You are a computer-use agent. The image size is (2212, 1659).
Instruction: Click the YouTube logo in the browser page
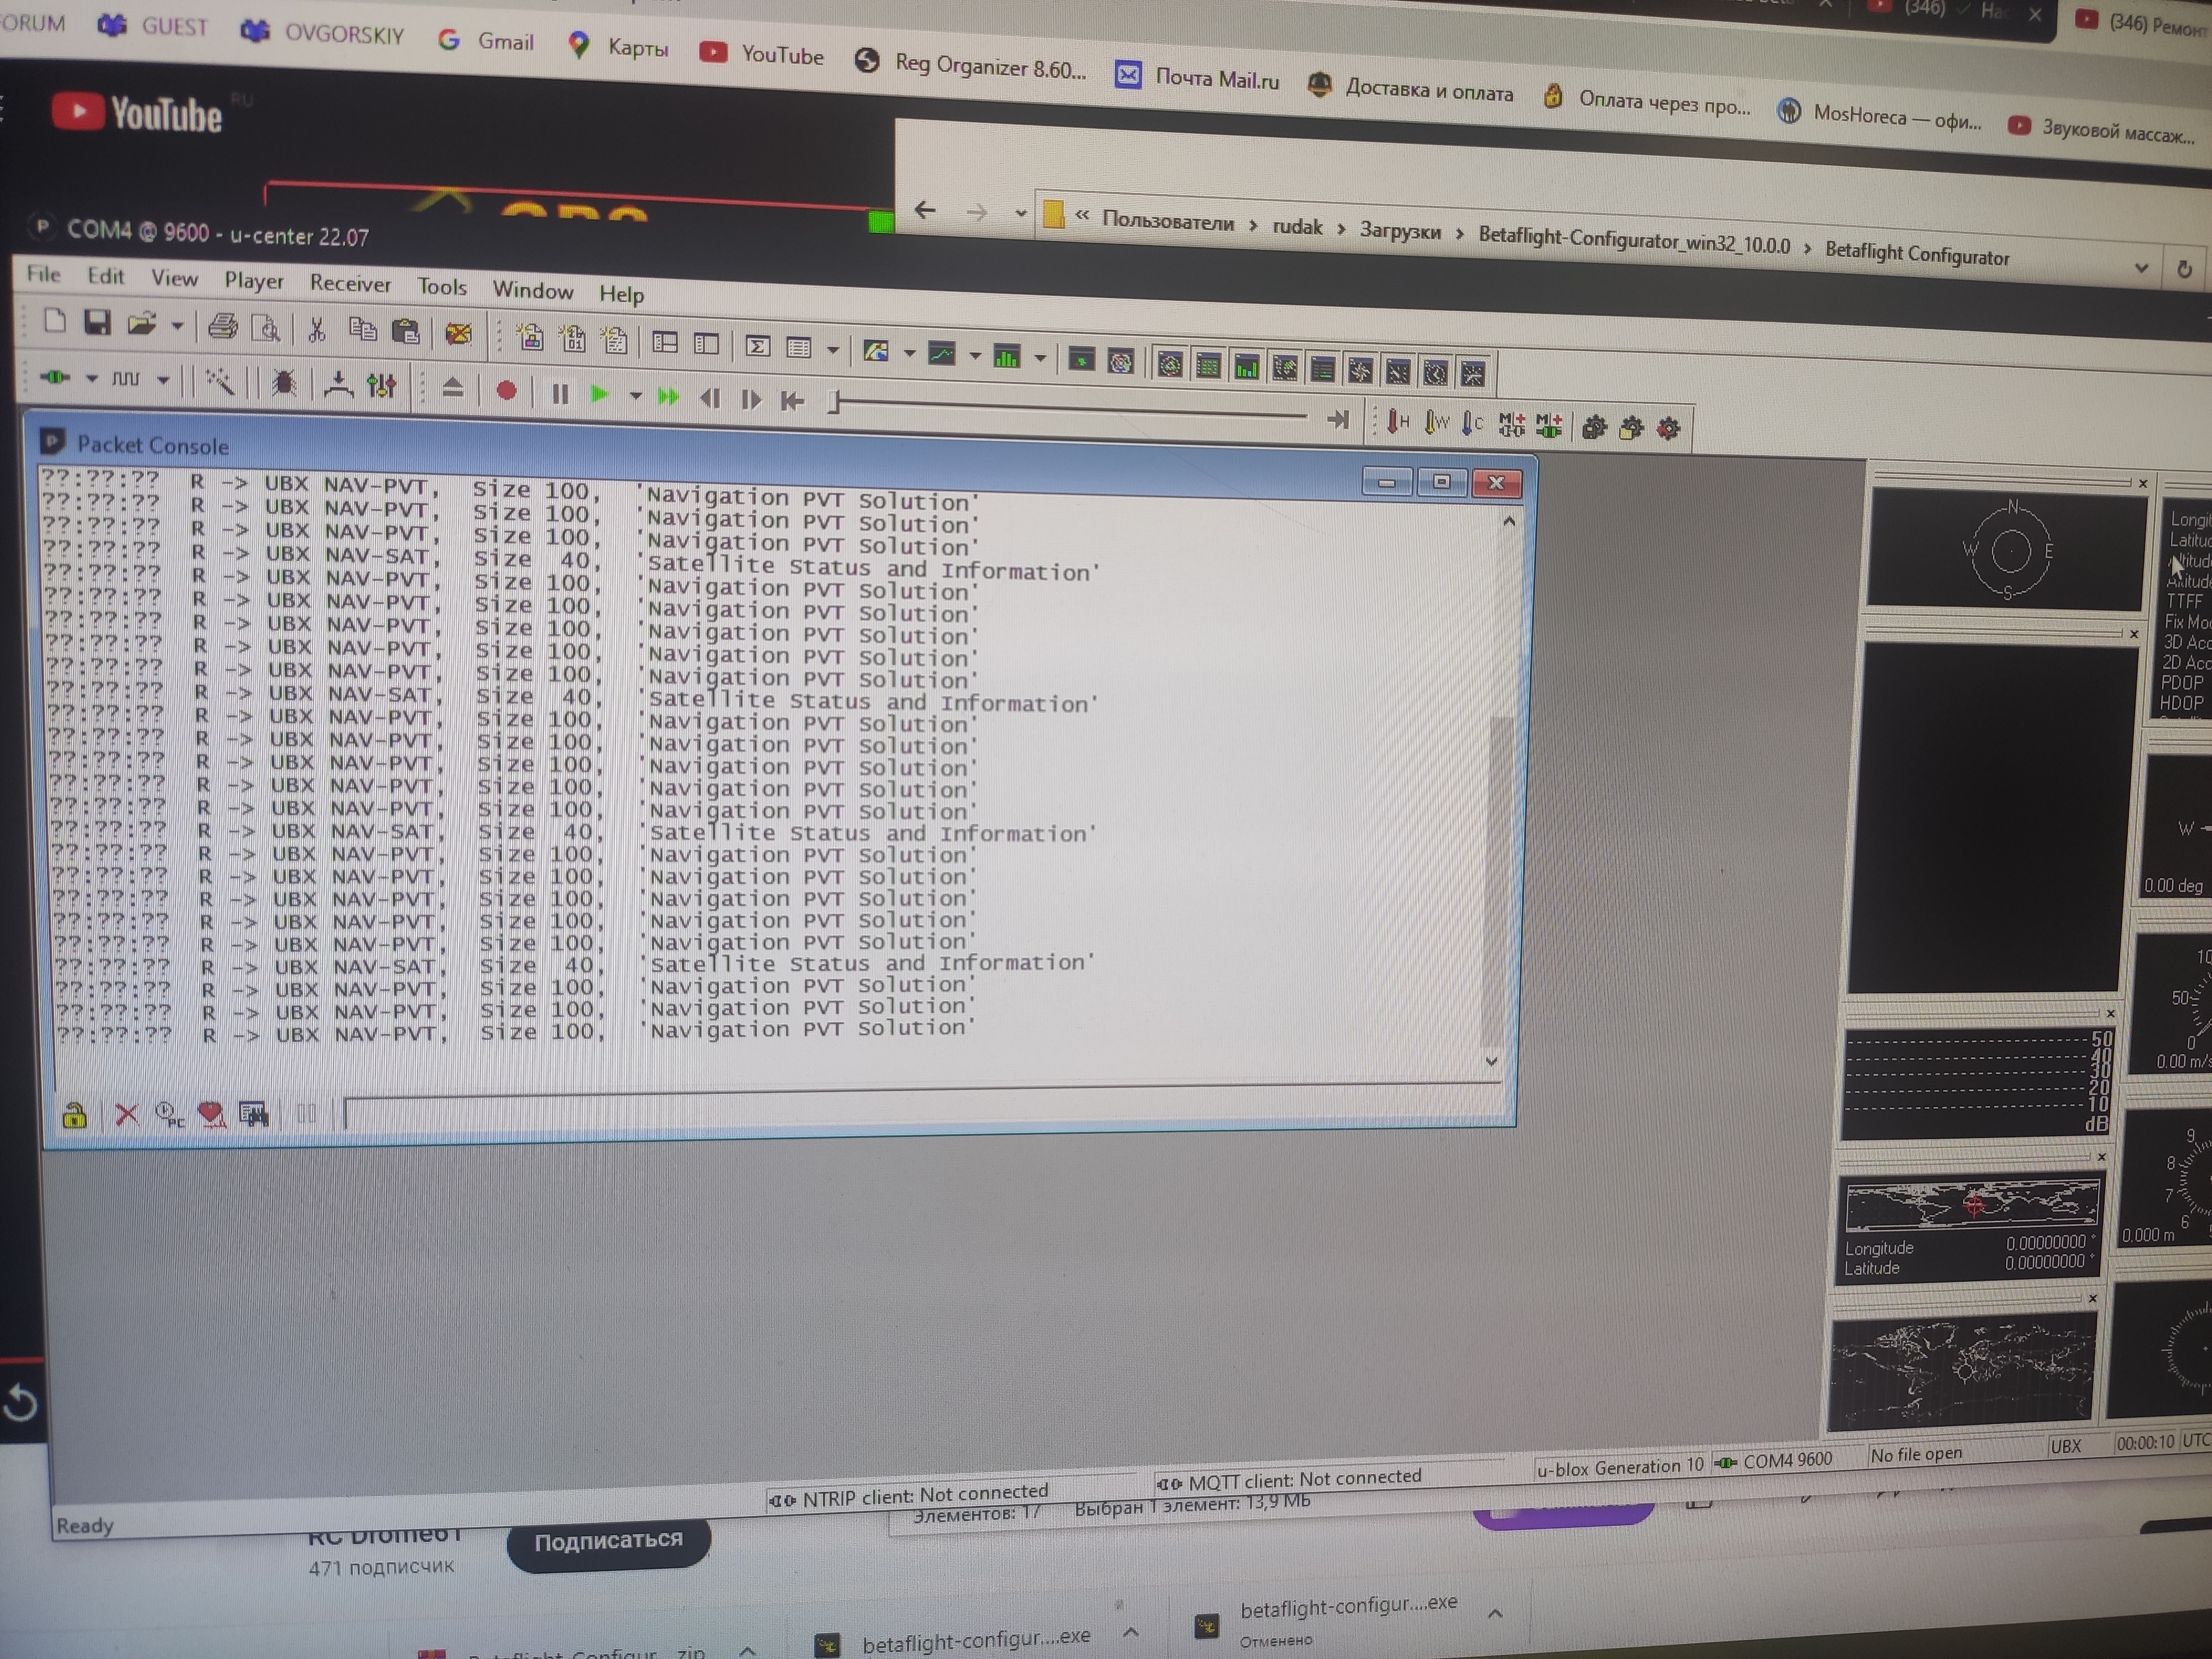(x=136, y=114)
